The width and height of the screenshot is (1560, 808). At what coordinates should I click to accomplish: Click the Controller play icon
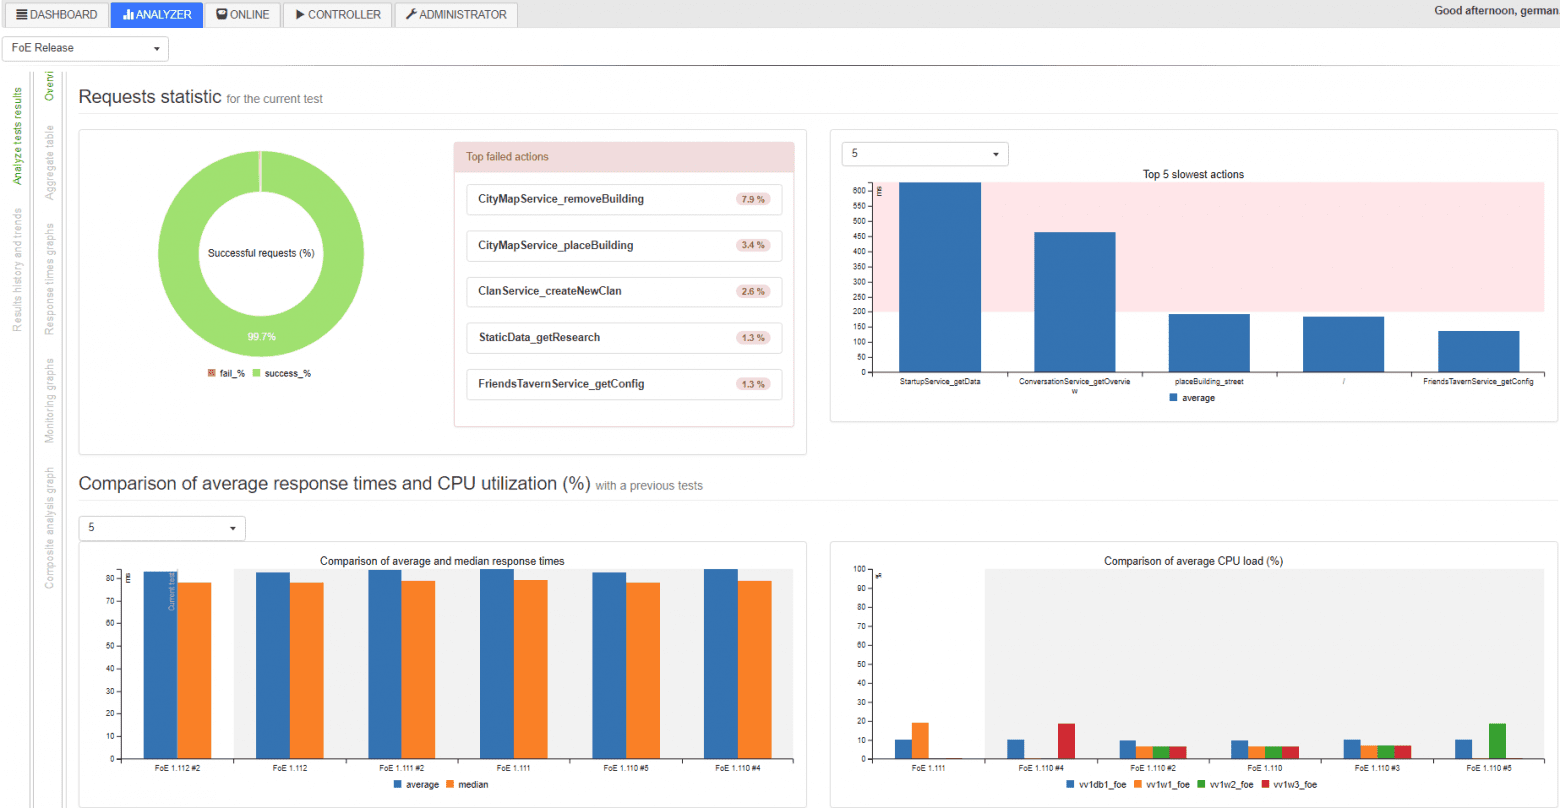[299, 15]
